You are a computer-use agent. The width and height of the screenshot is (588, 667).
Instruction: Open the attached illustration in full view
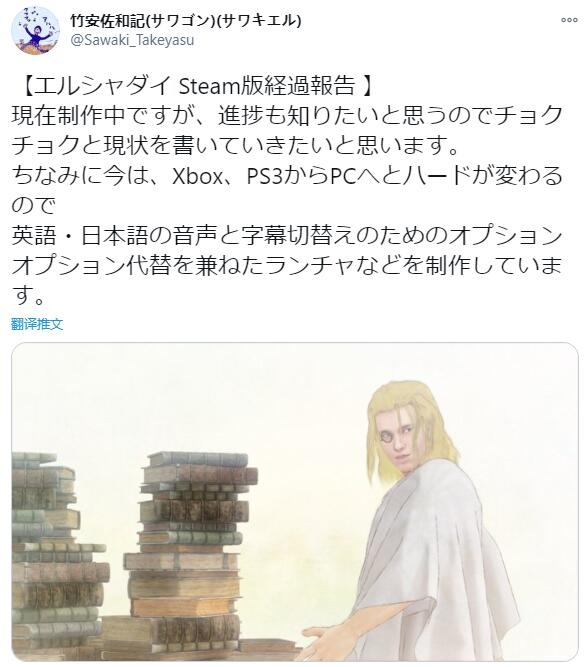point(294,502)
